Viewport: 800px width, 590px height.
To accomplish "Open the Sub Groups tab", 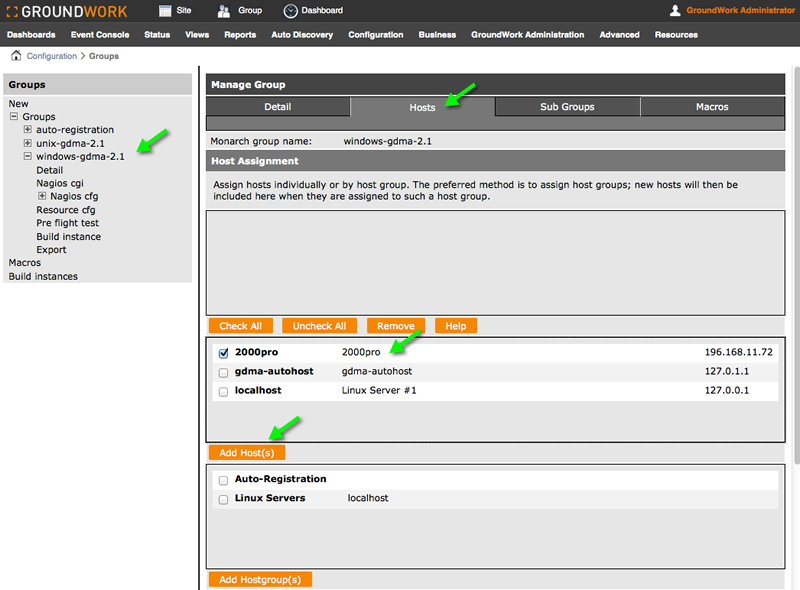I will pyautogui.click(x=567, y=107).
